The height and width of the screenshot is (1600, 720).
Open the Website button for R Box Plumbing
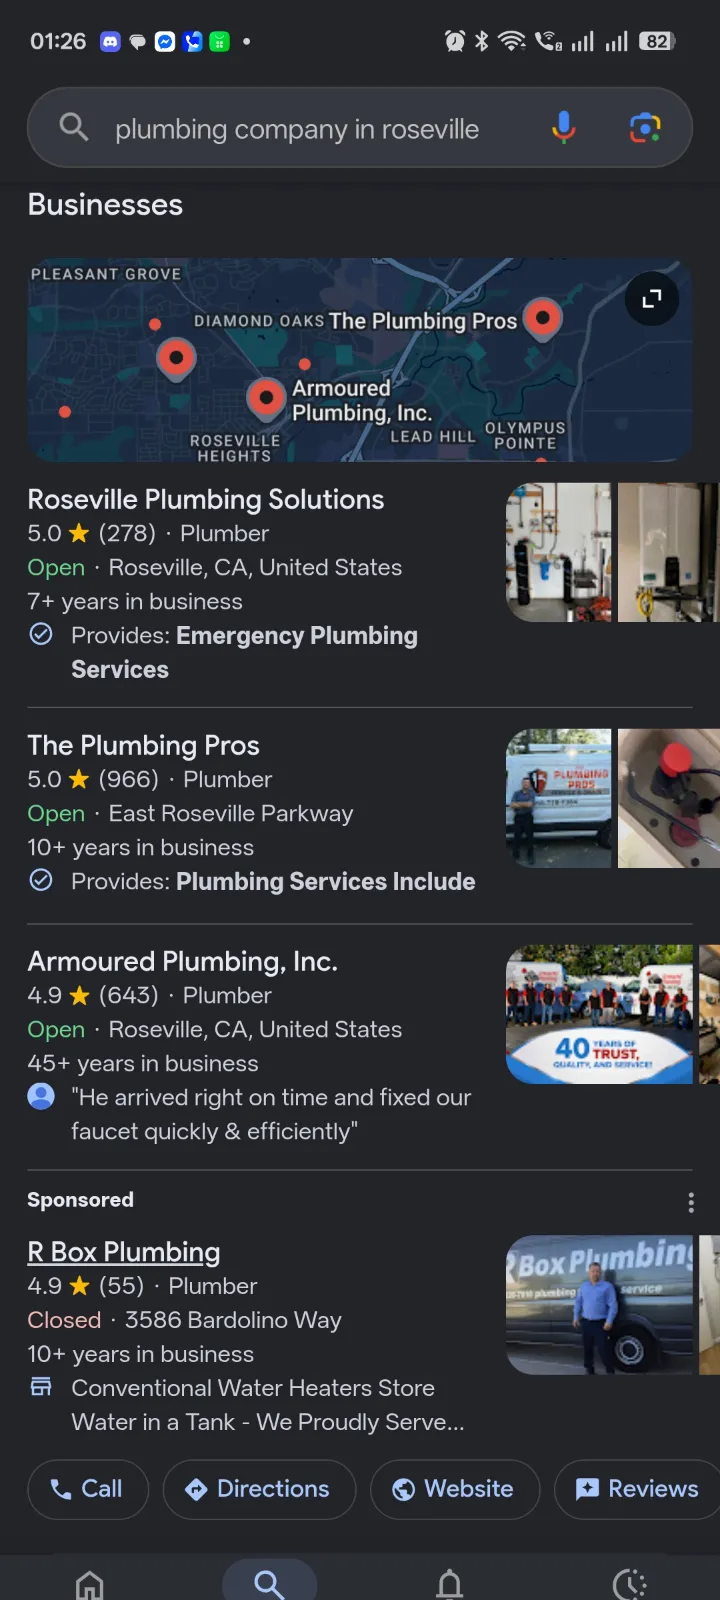point(455,1489)
